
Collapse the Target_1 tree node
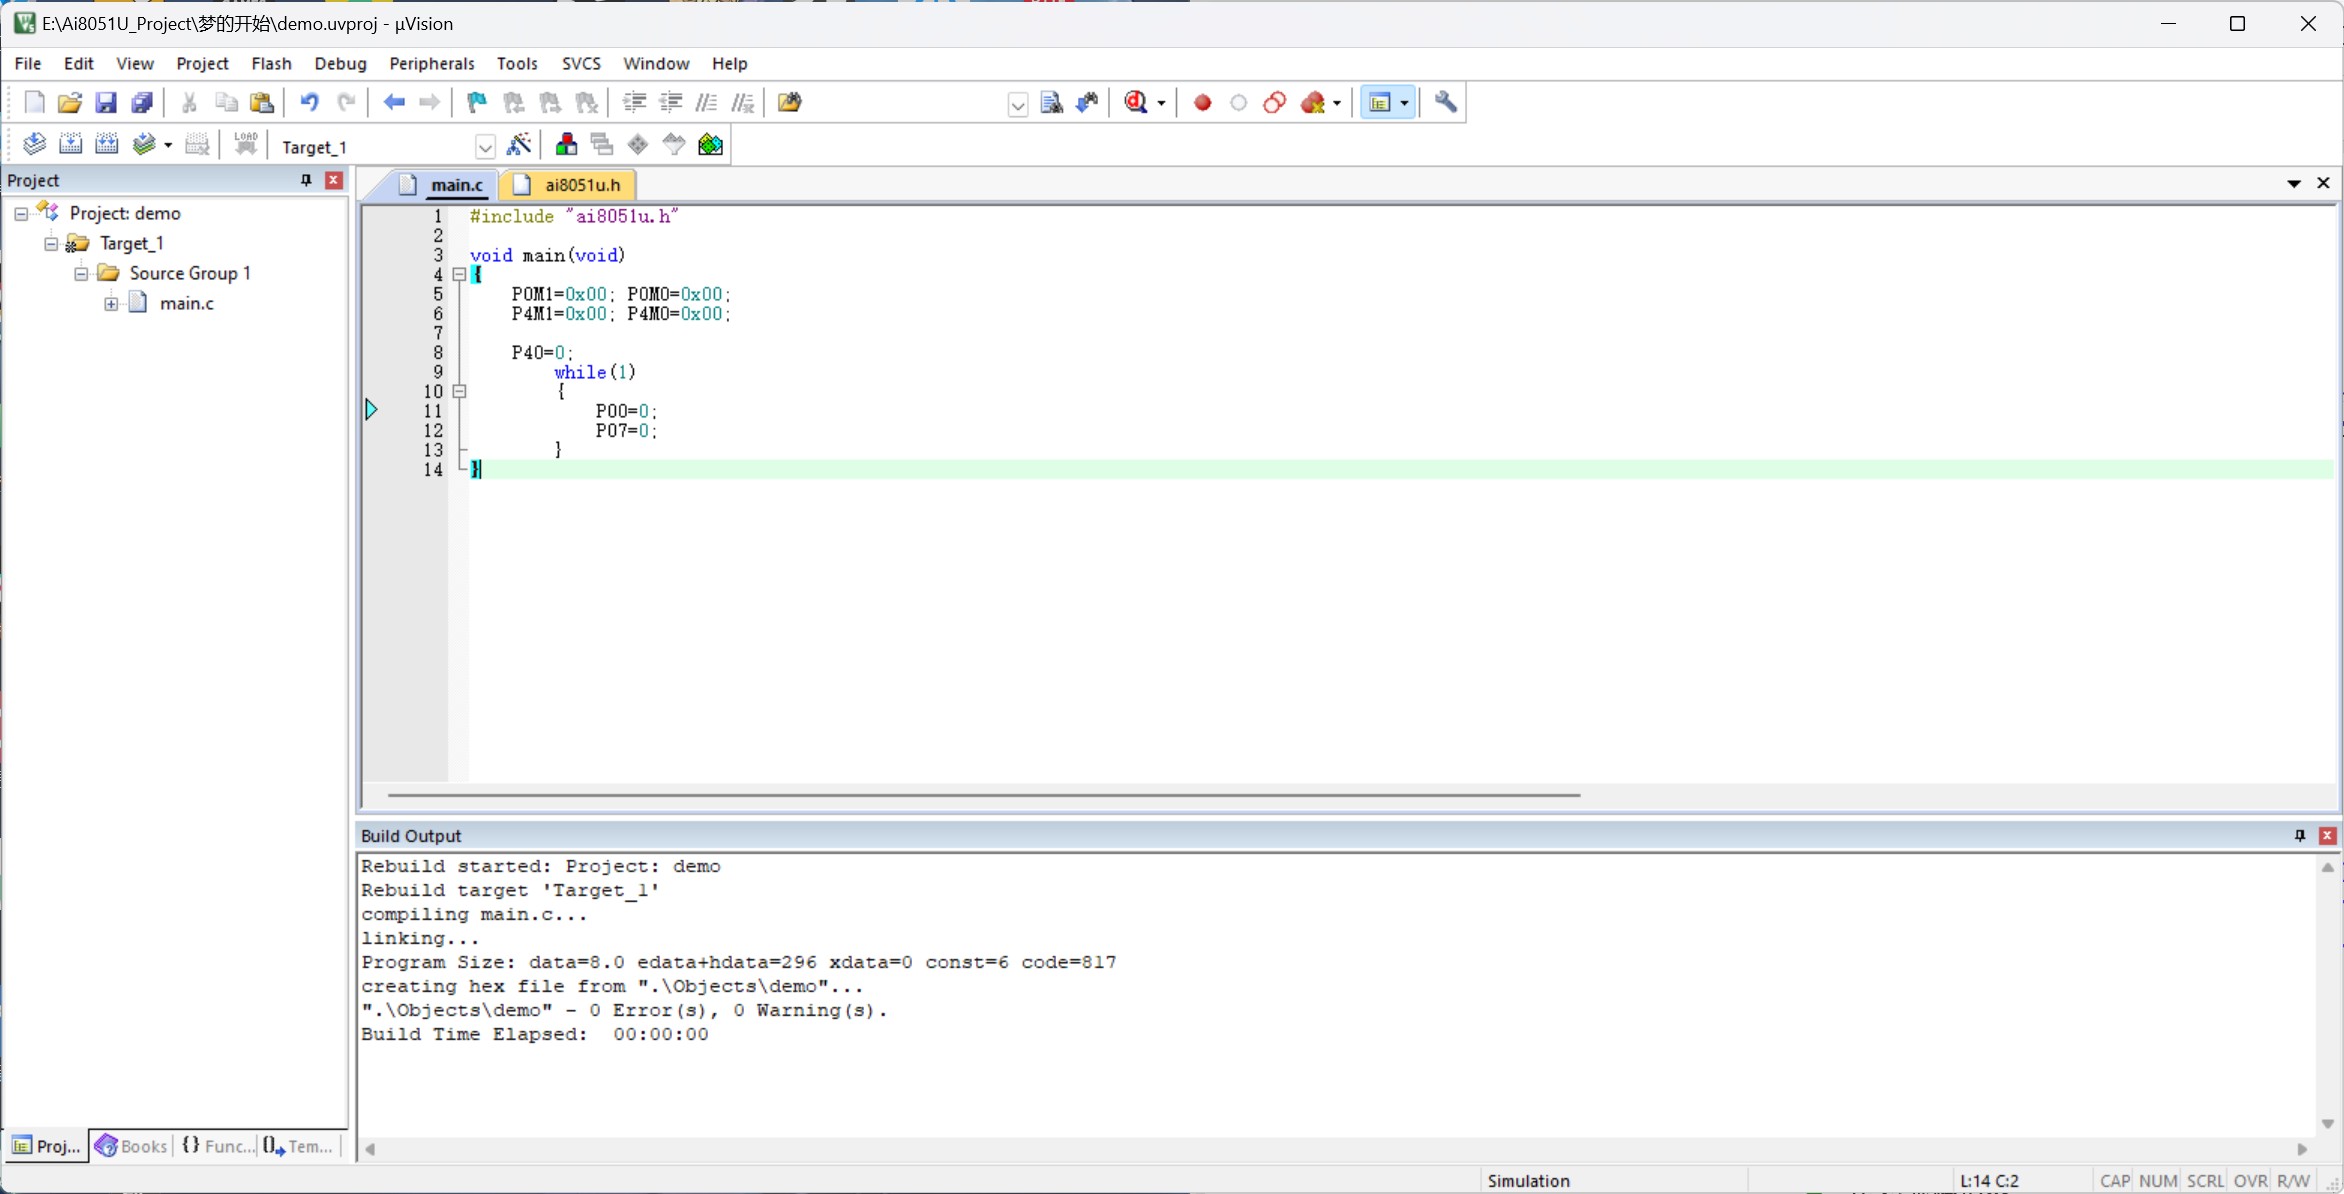point(51,244)
